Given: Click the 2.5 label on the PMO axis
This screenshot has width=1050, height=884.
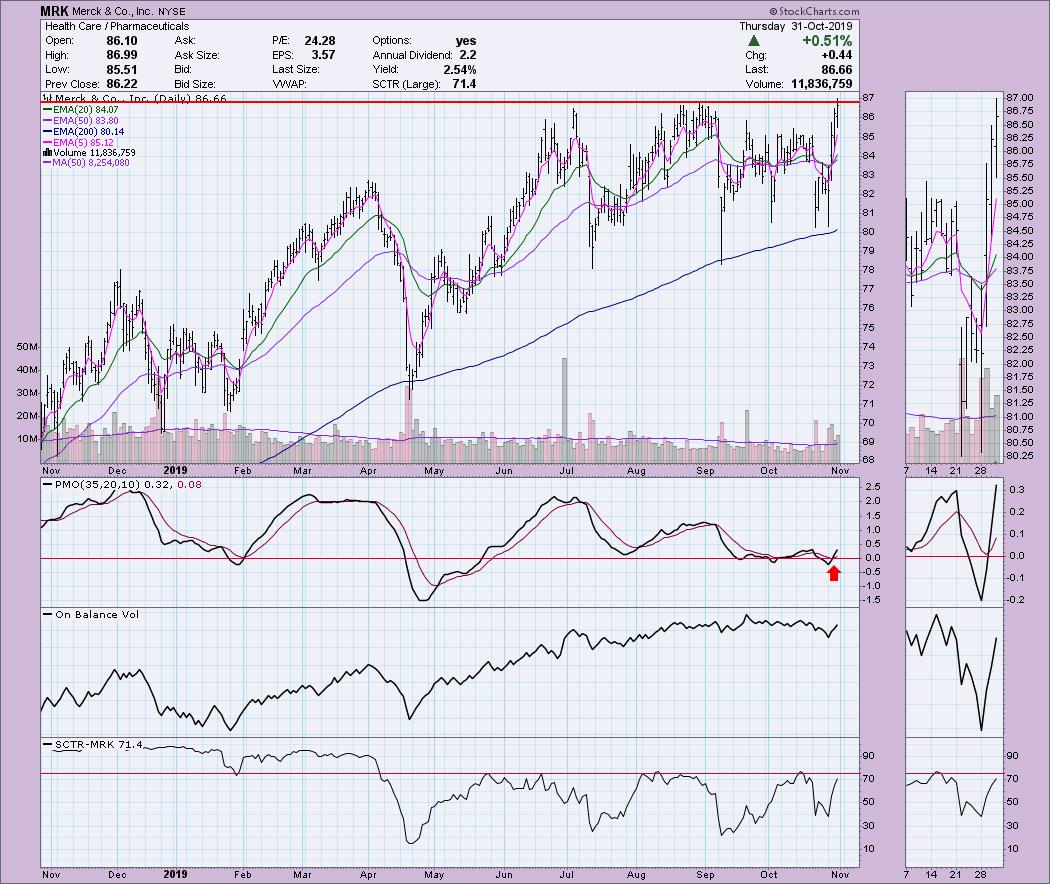Looking at the screenshot, I should (x=873, y=486).
